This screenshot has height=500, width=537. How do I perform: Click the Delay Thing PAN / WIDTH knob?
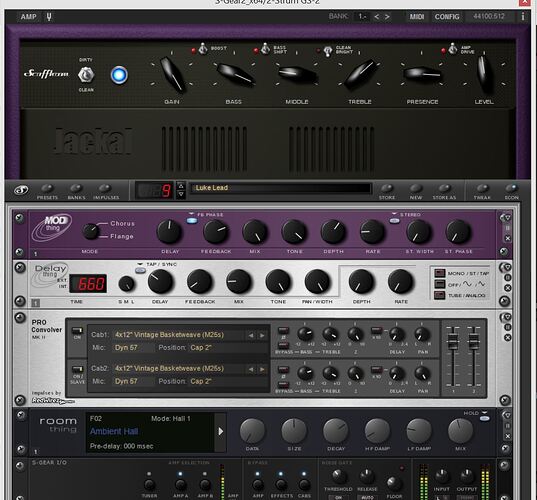[x=317, y=282]
